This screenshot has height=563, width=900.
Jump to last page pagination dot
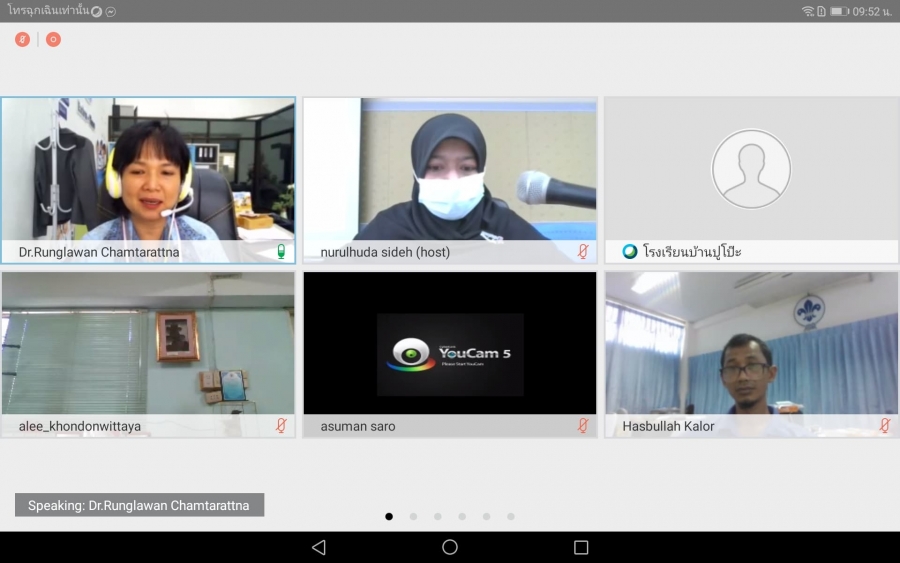point(511,517)
